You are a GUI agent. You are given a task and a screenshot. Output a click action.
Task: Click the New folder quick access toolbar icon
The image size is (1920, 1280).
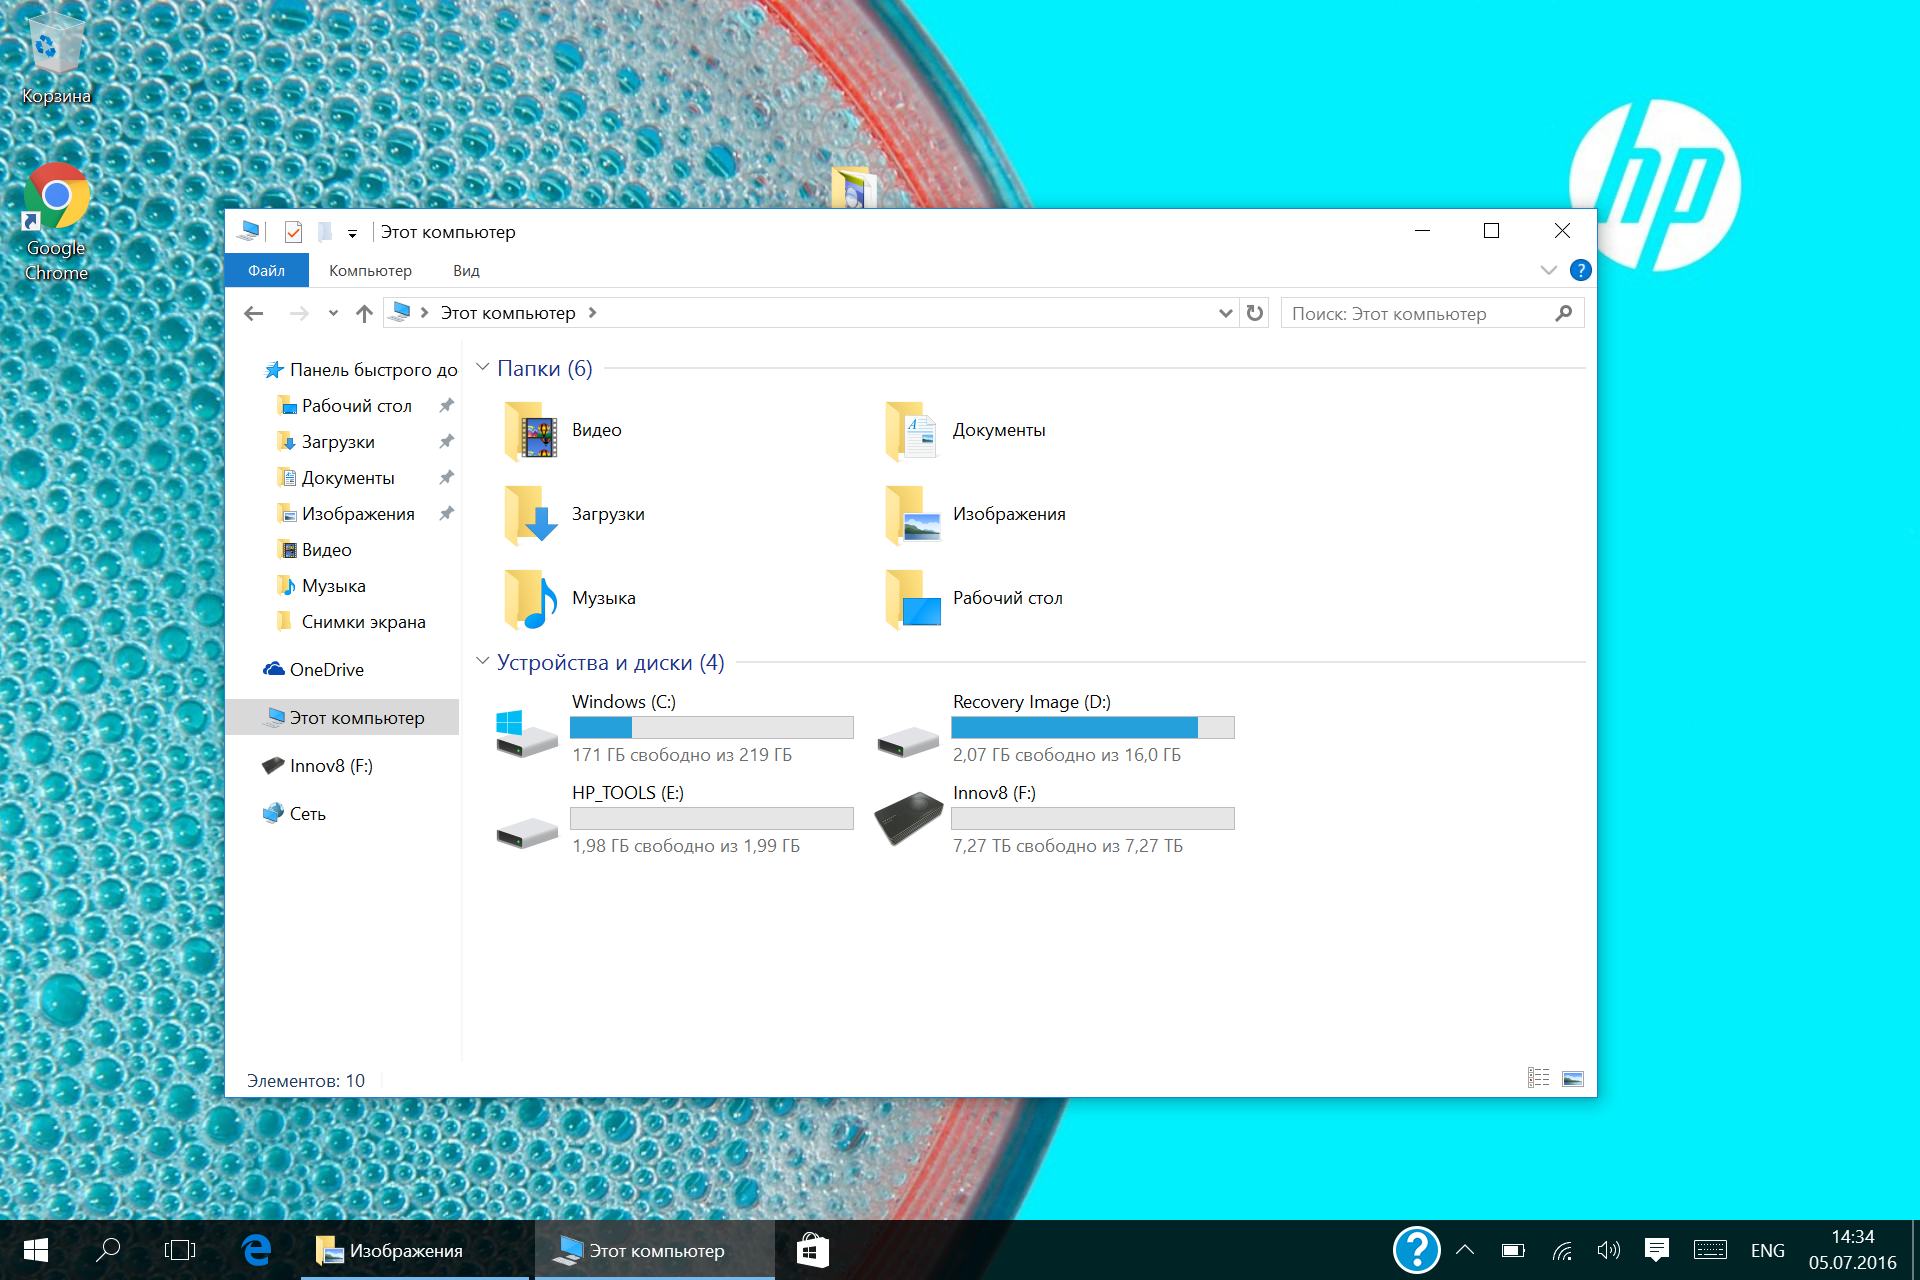pyautogui.click(x=324, y=232)
